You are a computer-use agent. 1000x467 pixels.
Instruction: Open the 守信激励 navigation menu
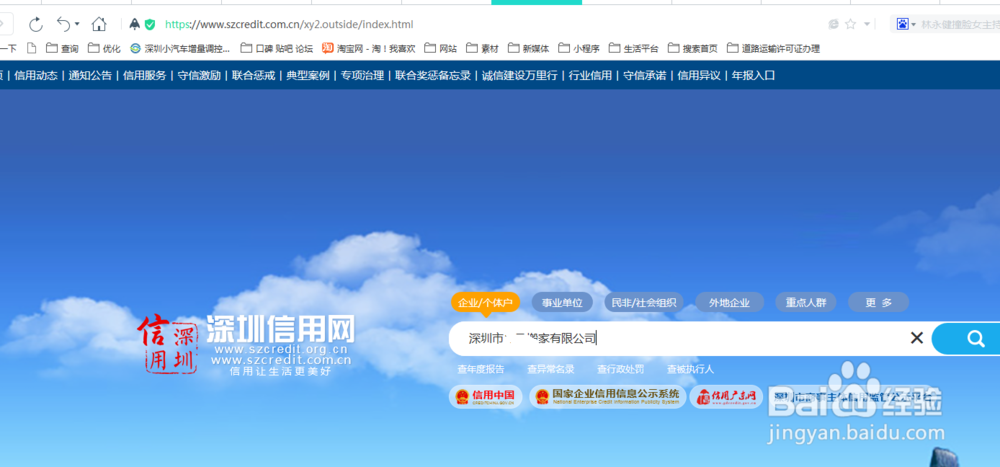[199, 75]
